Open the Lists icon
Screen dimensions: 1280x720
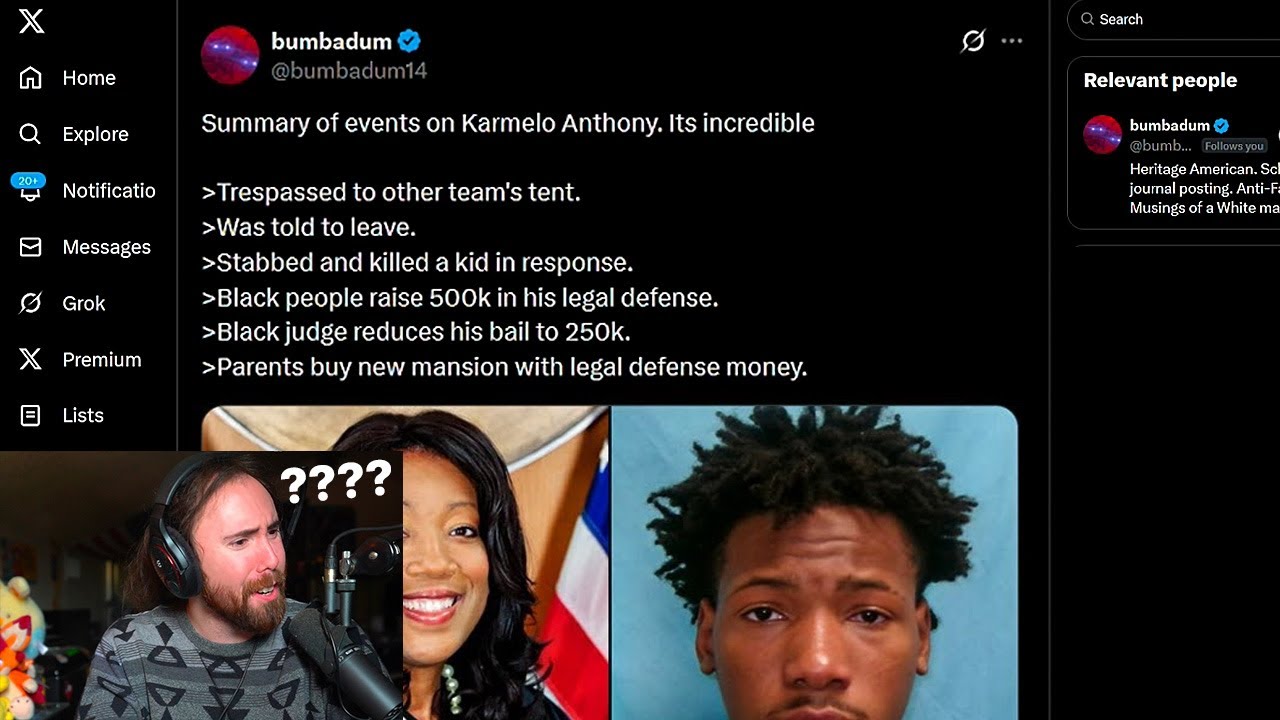(31, 415)
